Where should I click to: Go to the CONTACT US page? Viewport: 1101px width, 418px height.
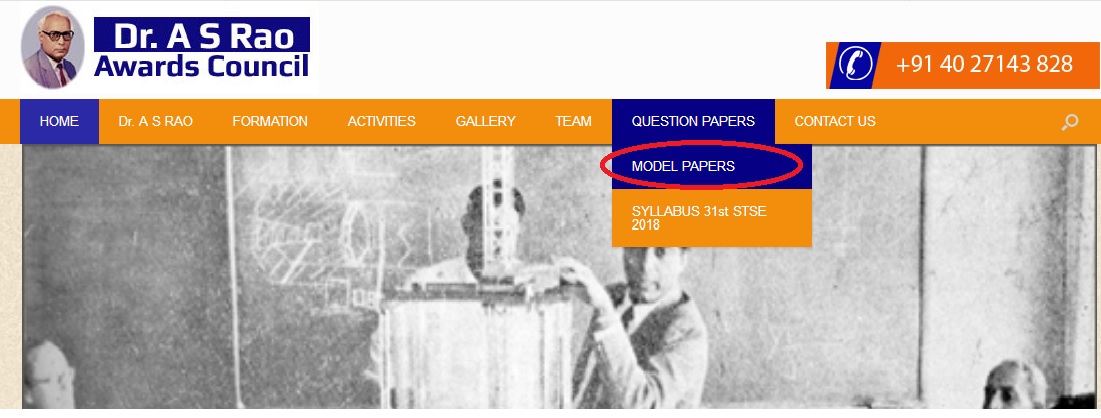point(835,122)
